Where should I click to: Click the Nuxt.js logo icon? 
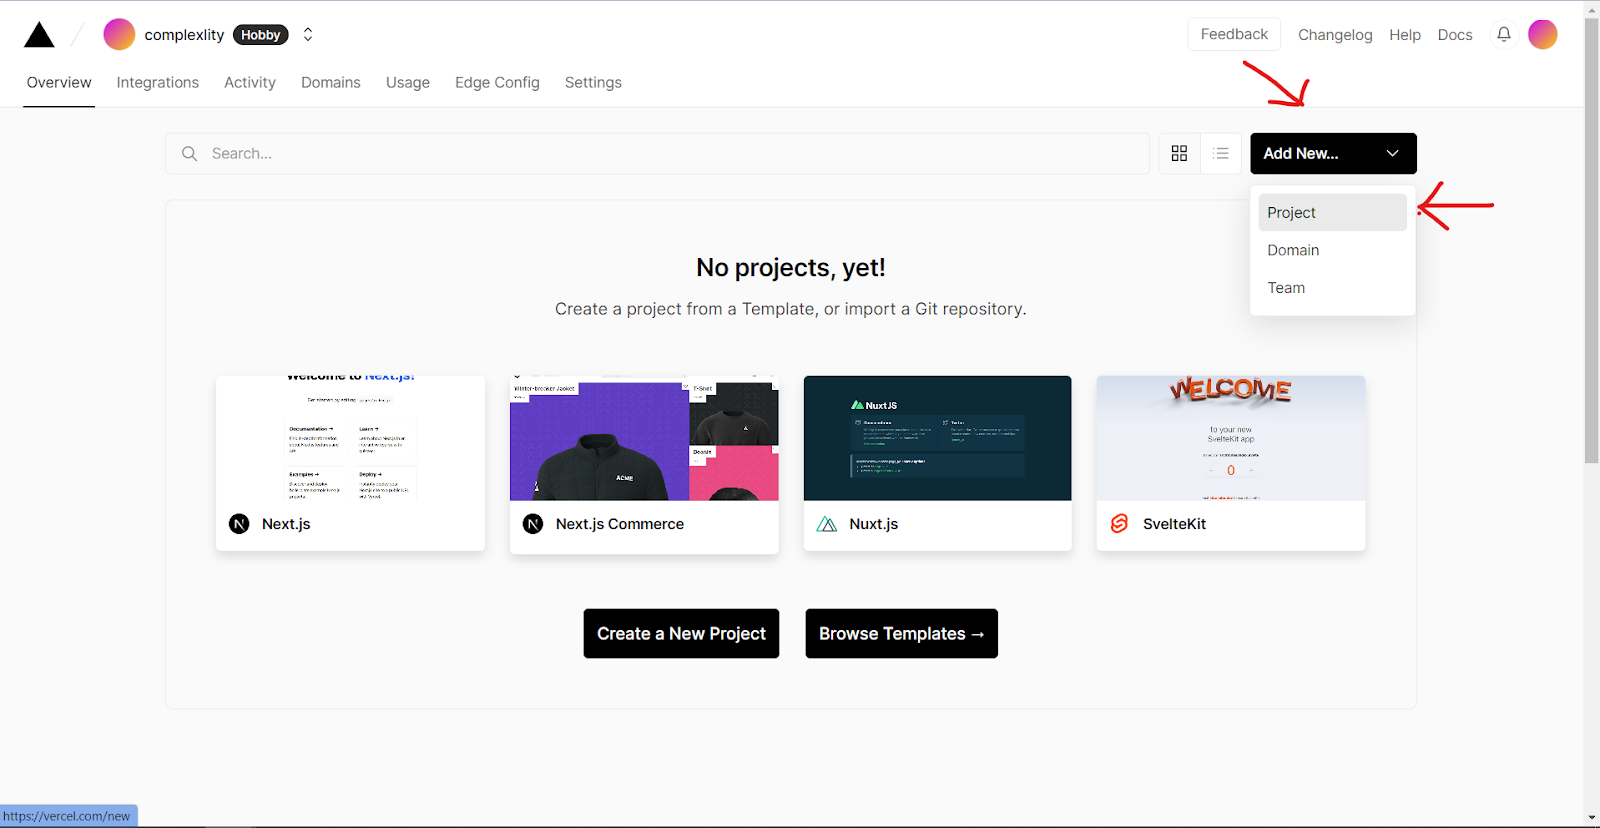pos(826,524)
